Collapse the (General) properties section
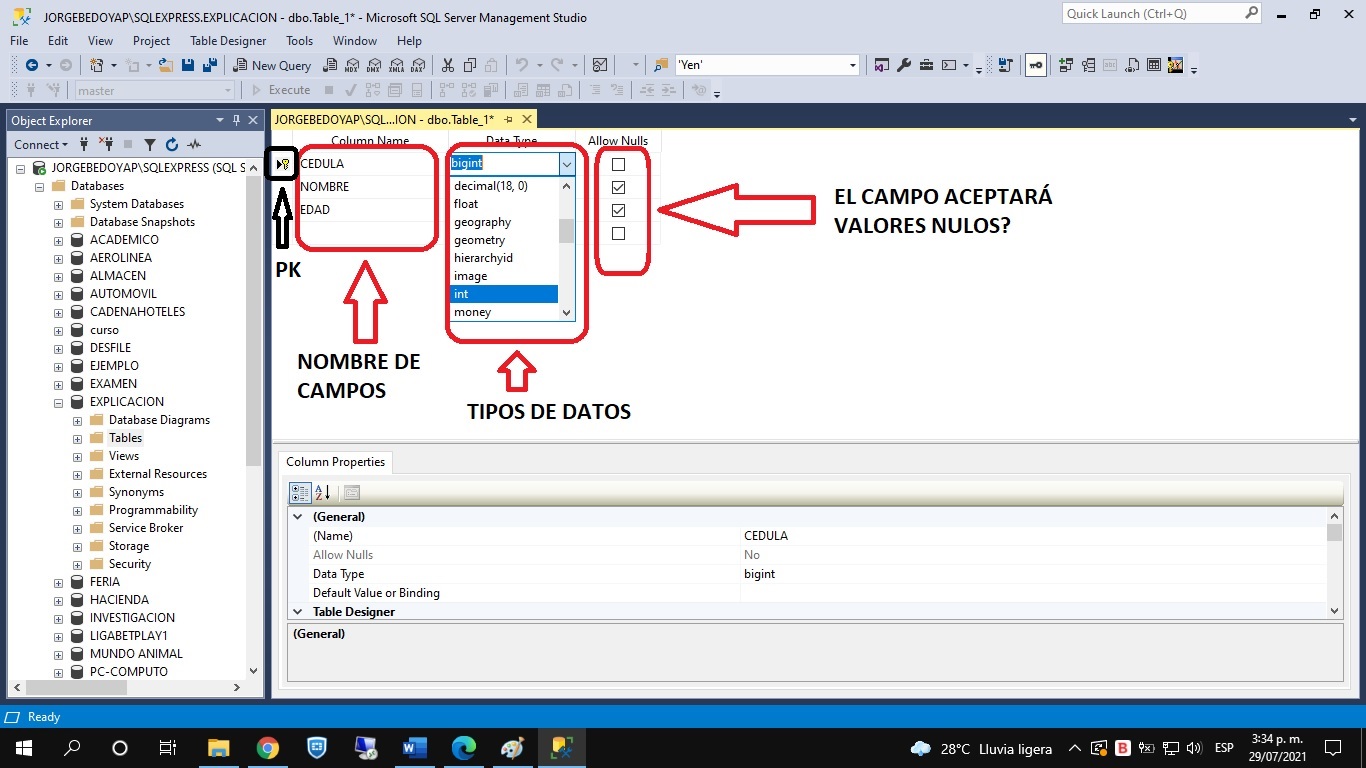This screenshot has width=1366, height=768. pyautogui.click(x=297, y=517)
